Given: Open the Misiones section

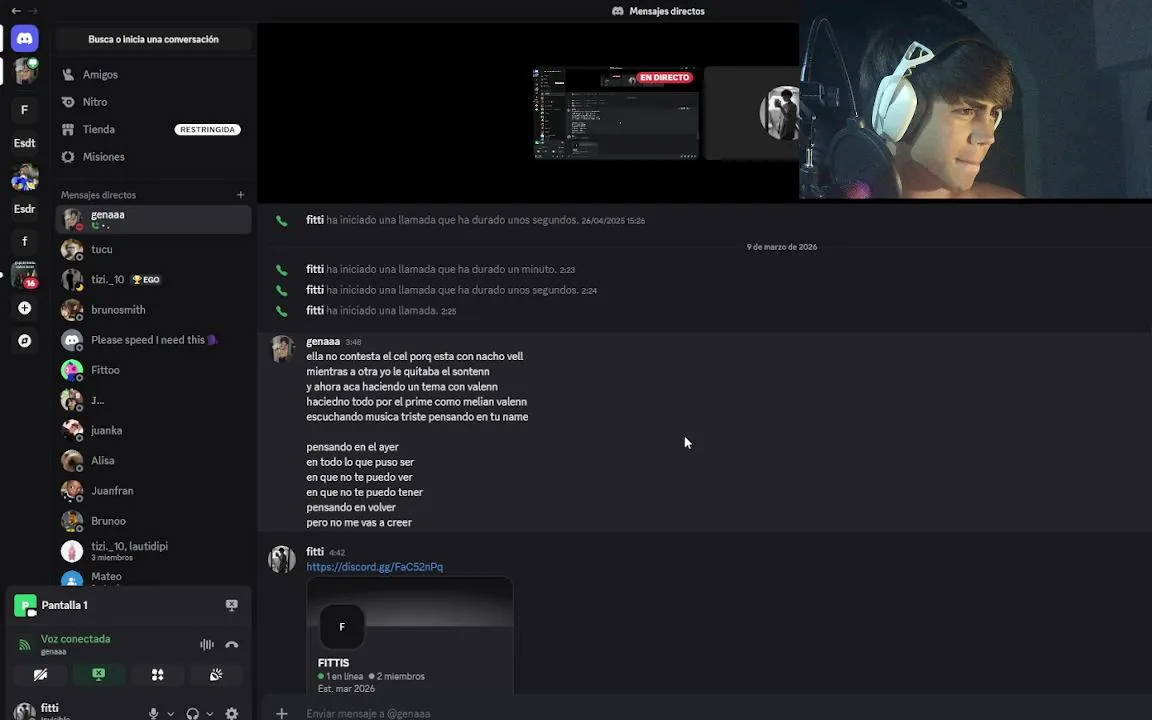Looking at the screenshot, I should 154,156.
